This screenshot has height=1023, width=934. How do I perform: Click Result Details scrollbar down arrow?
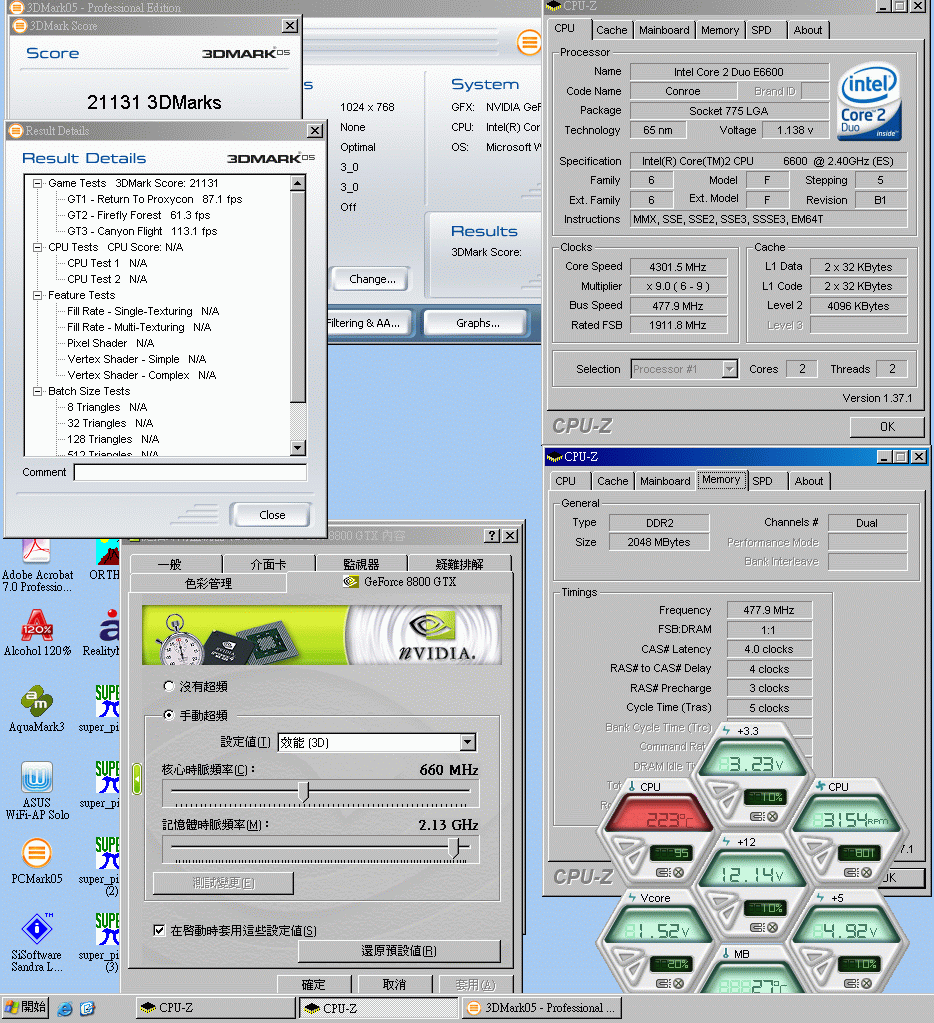(x=297, y=448)
